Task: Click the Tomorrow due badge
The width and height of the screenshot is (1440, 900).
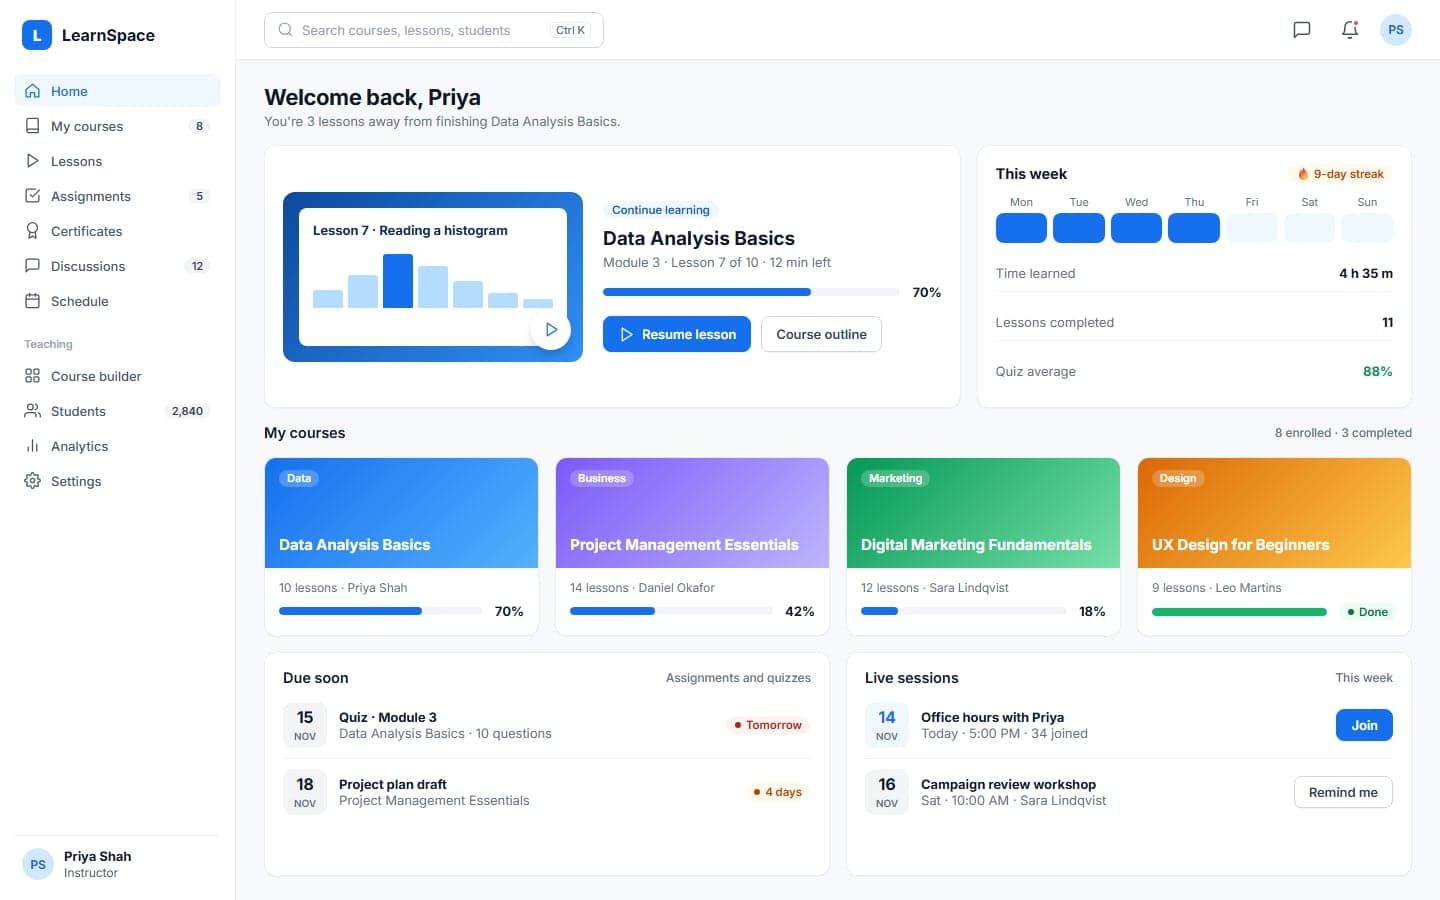Action: [x=768, y=725]
